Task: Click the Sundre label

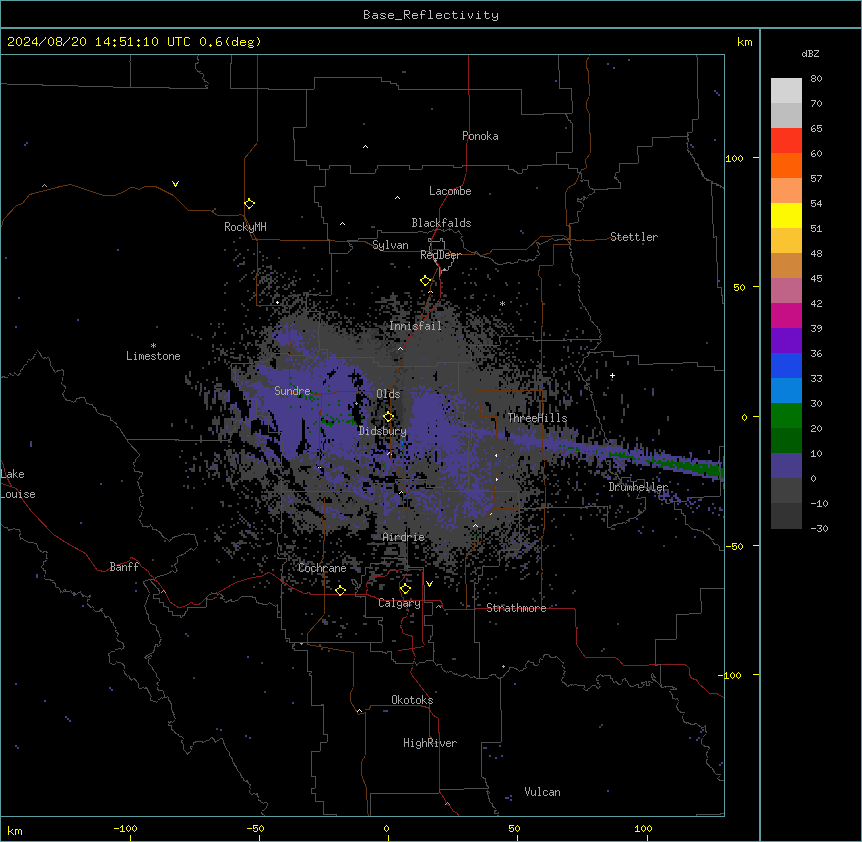Action: [x=292, y=391]
